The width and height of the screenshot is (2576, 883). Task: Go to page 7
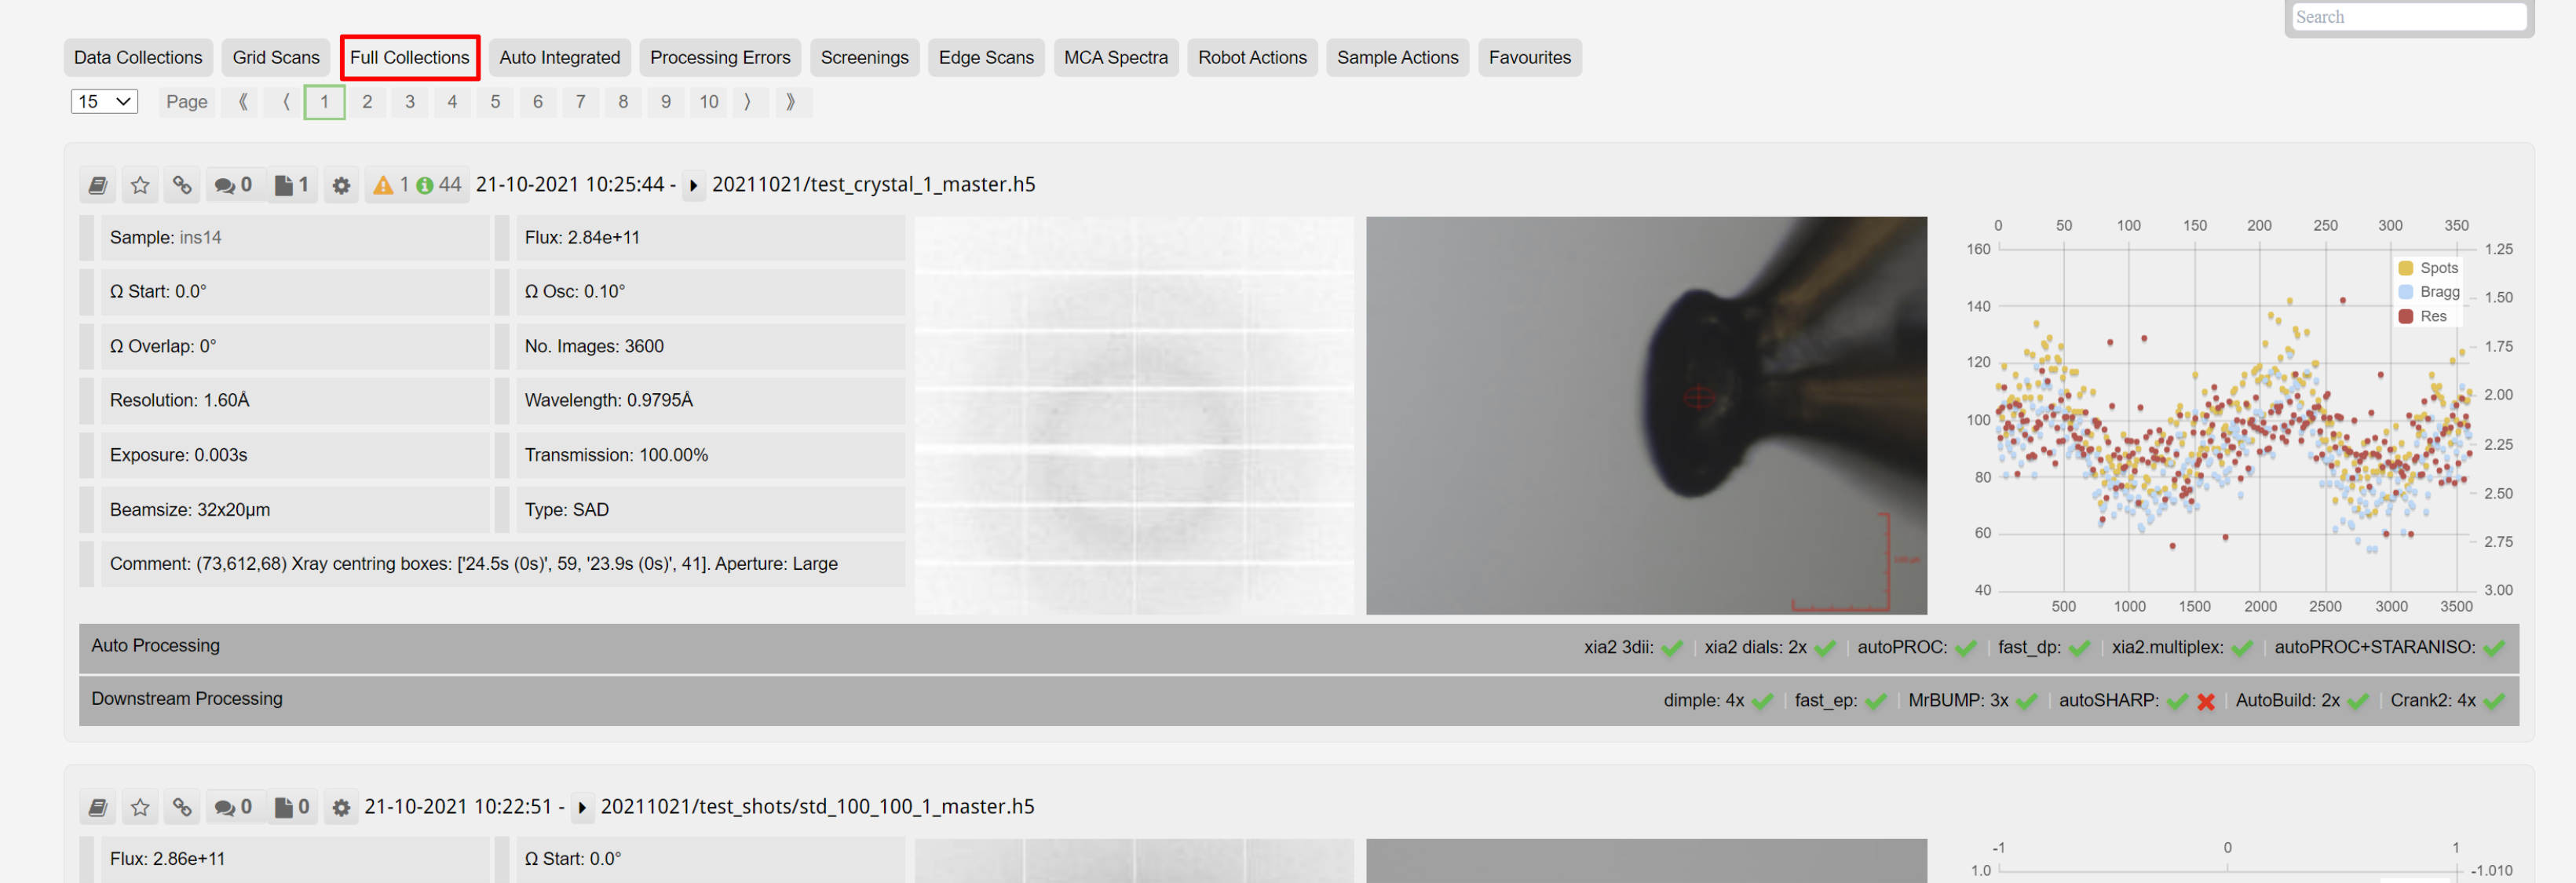click(x=580, y=102)
